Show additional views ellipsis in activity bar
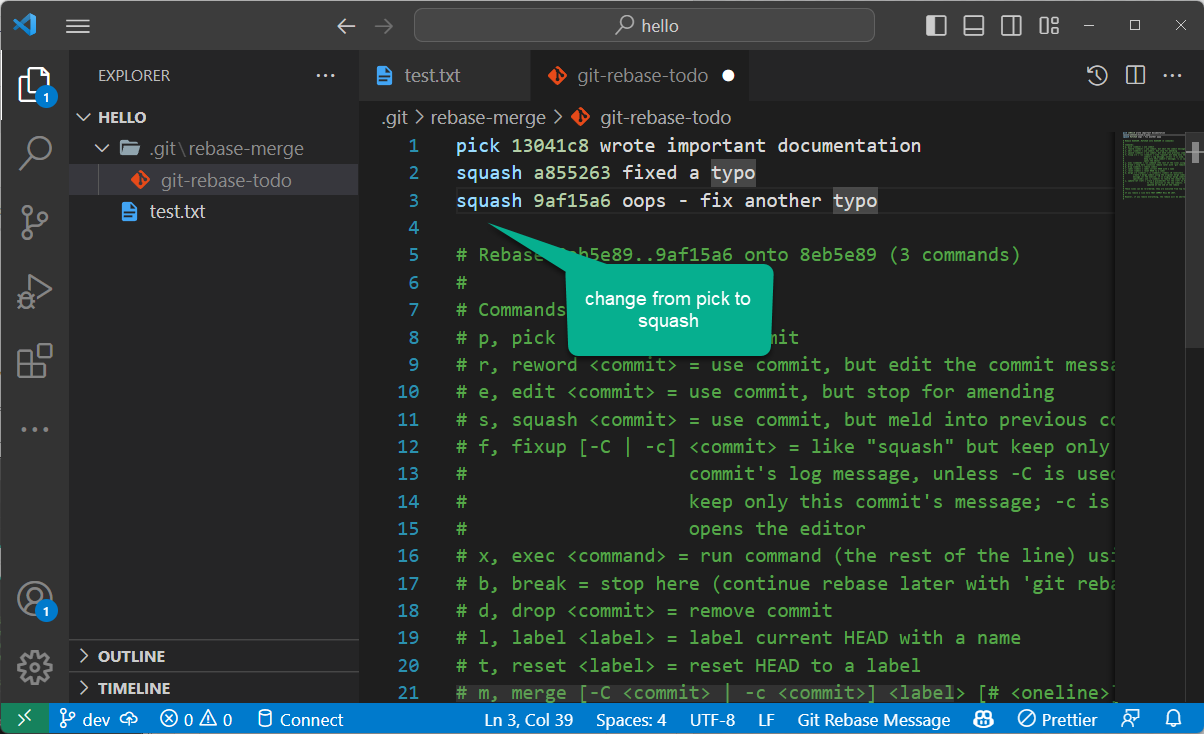Image resolution: width=1204 pixels, height=734 pixels. point(34,429)
